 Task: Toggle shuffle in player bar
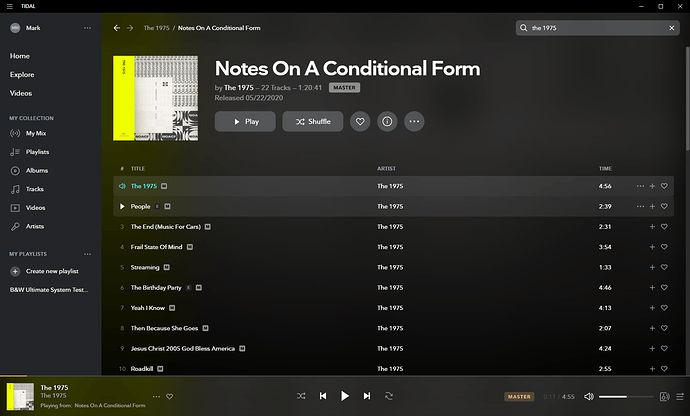click(301, 396)
